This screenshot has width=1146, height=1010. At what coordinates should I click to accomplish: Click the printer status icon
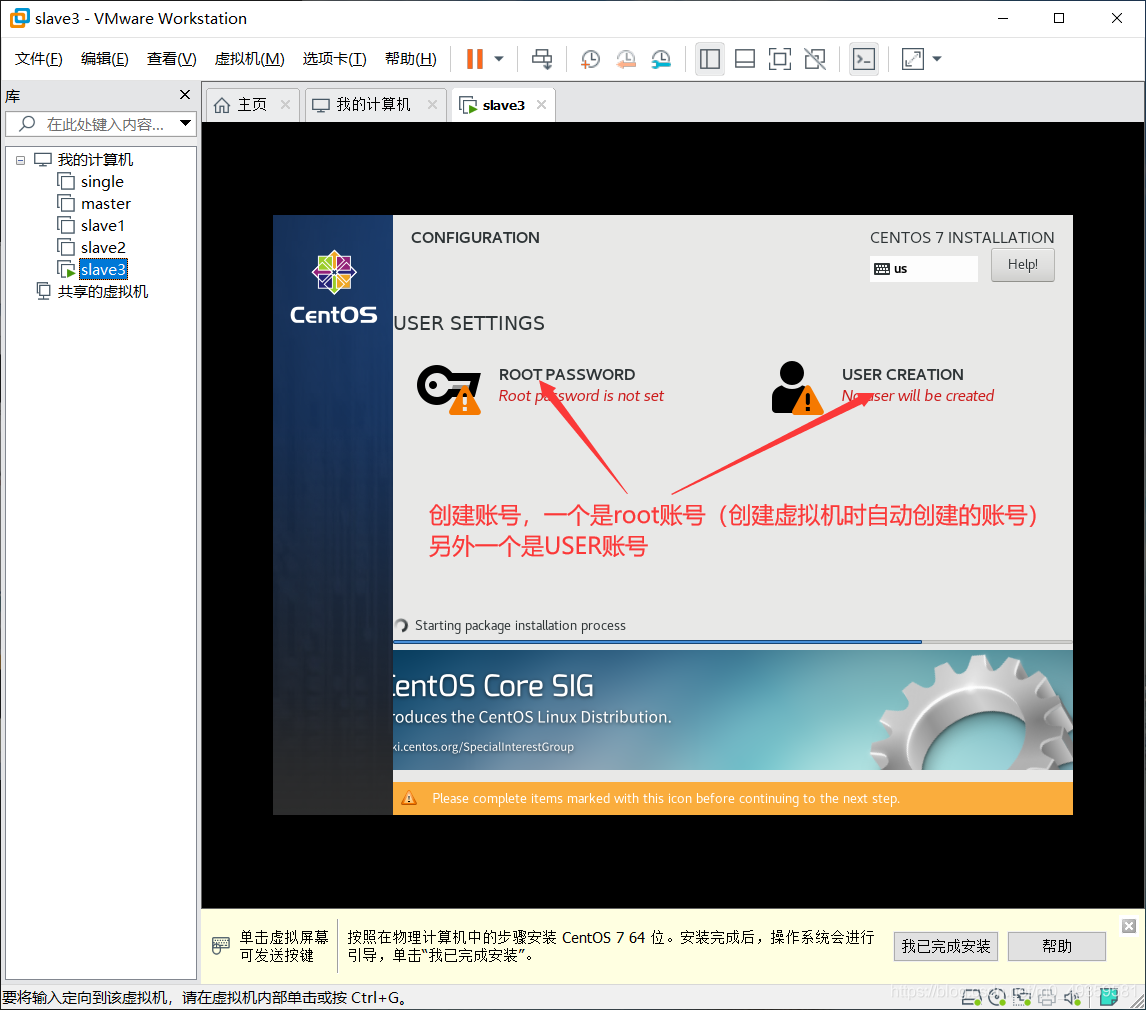point(1047,997)
